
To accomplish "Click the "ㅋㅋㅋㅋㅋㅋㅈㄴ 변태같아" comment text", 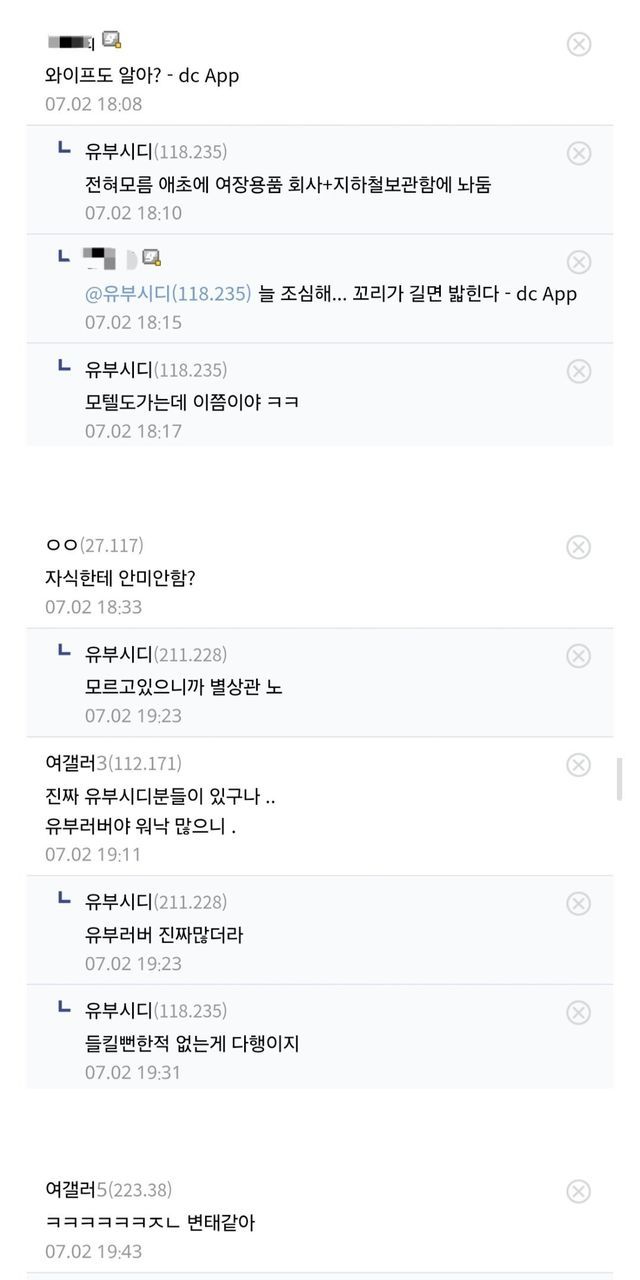I will (150, 1222).
